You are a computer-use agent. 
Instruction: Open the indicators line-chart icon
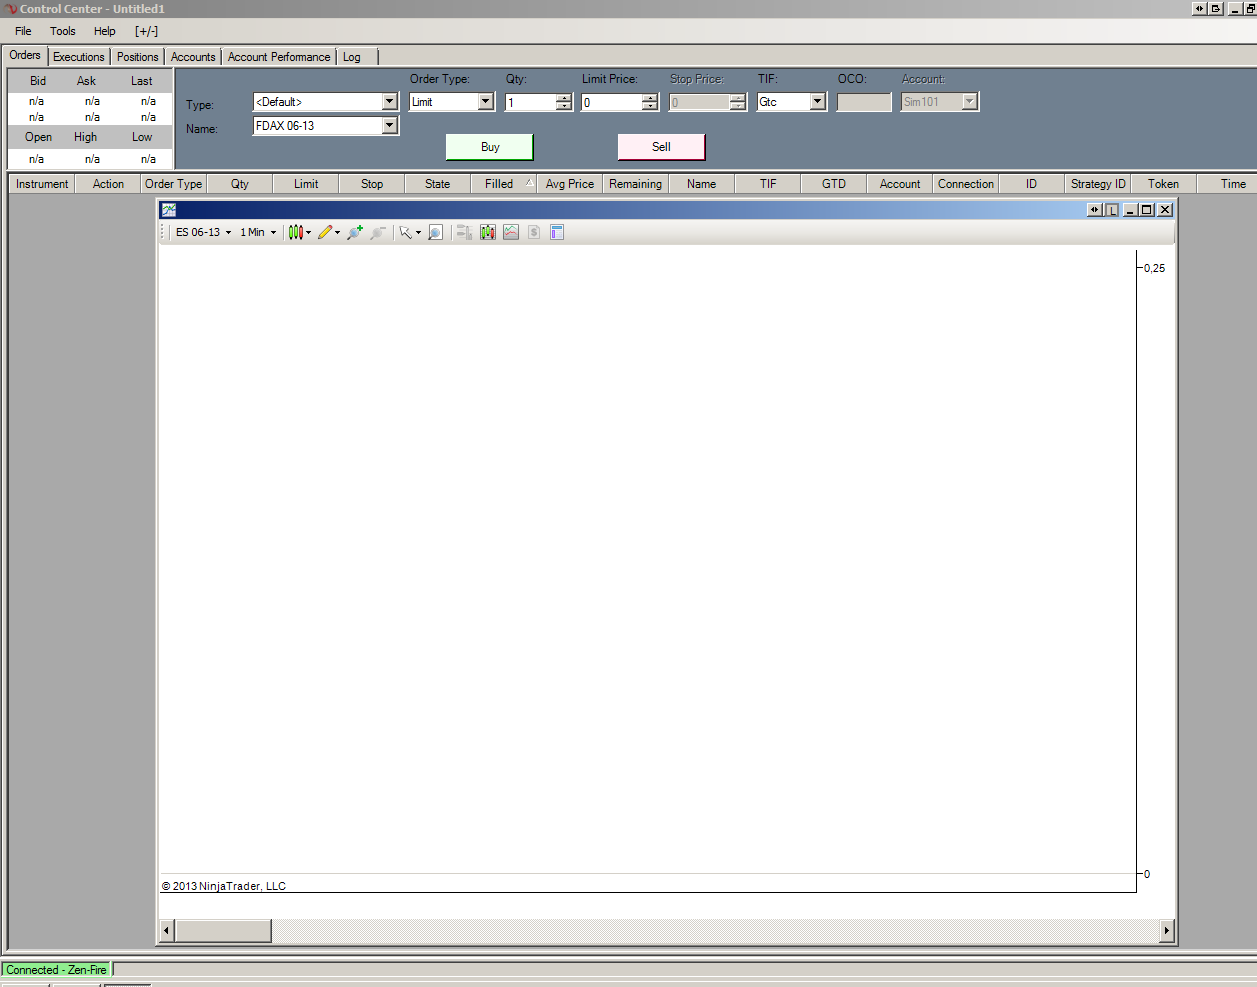coord(511,232)
